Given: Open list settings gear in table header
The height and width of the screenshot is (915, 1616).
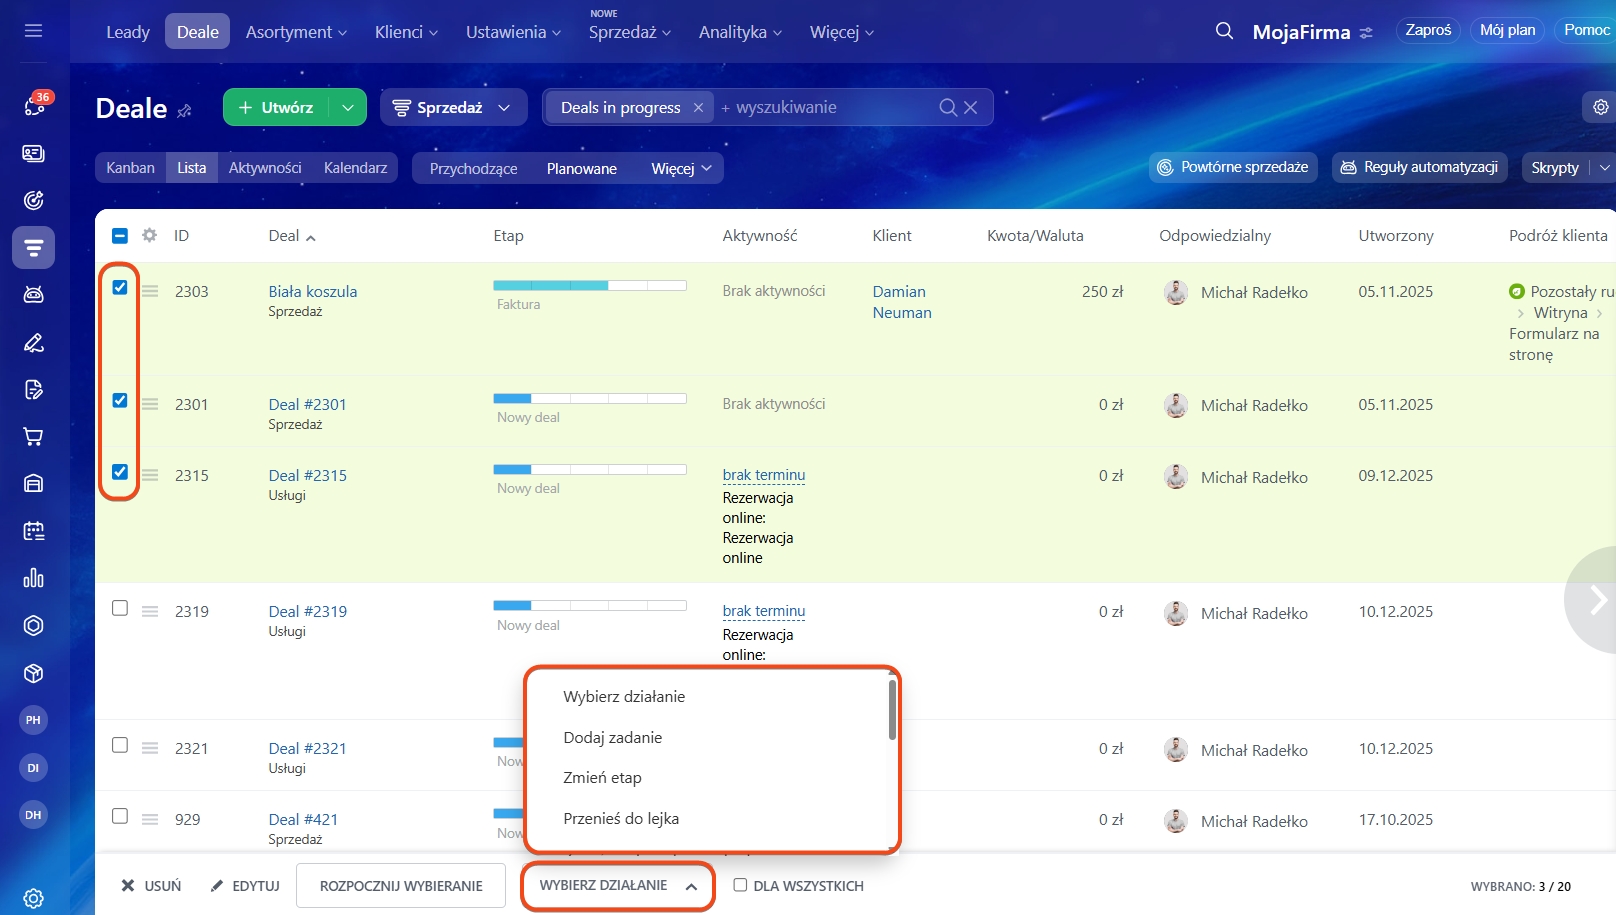Looking at the screenshot, I should pyautogui.click(x=149, y=235).
